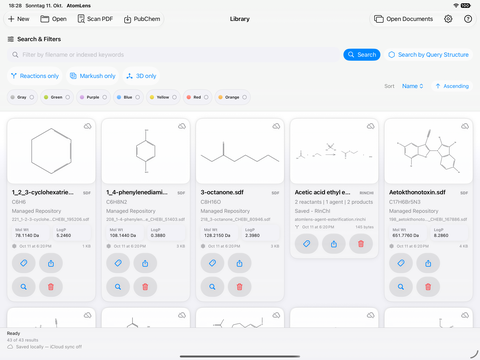480x360 pixels.
Task: Open help question mark icon
Action: 468,19
